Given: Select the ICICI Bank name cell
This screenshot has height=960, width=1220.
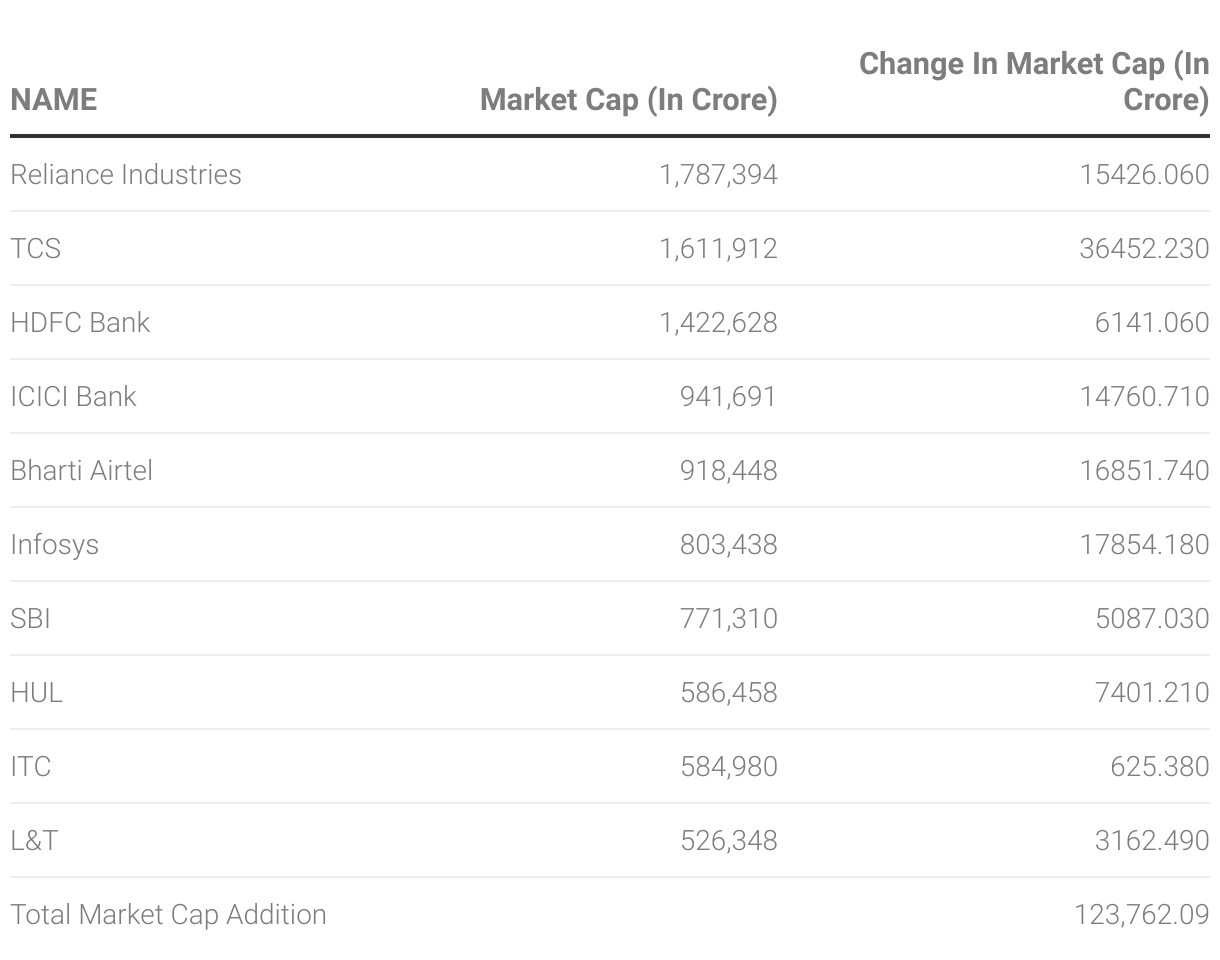Looking at the screenshot, I should 73,396.
